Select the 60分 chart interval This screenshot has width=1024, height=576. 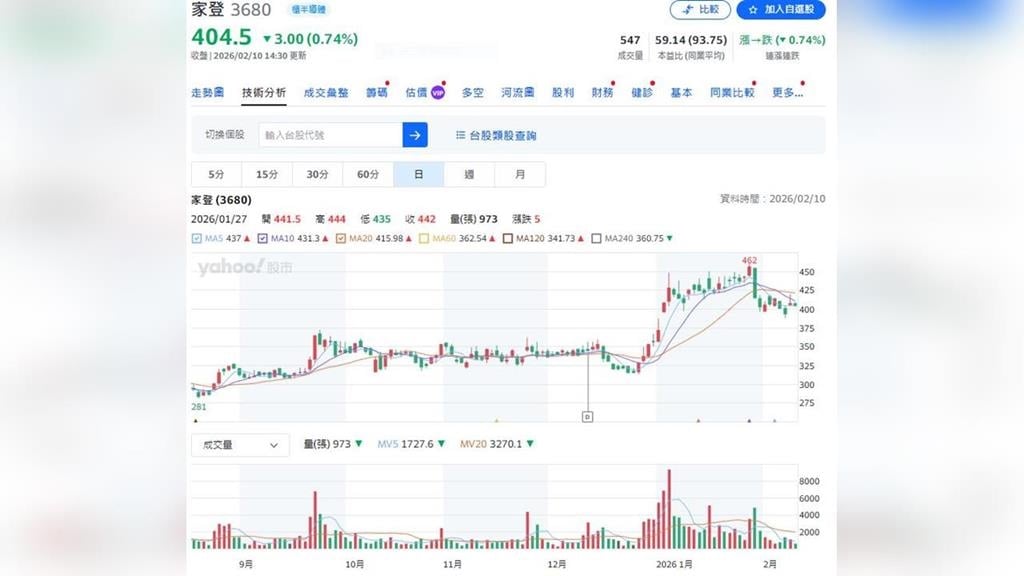point(368,174)
